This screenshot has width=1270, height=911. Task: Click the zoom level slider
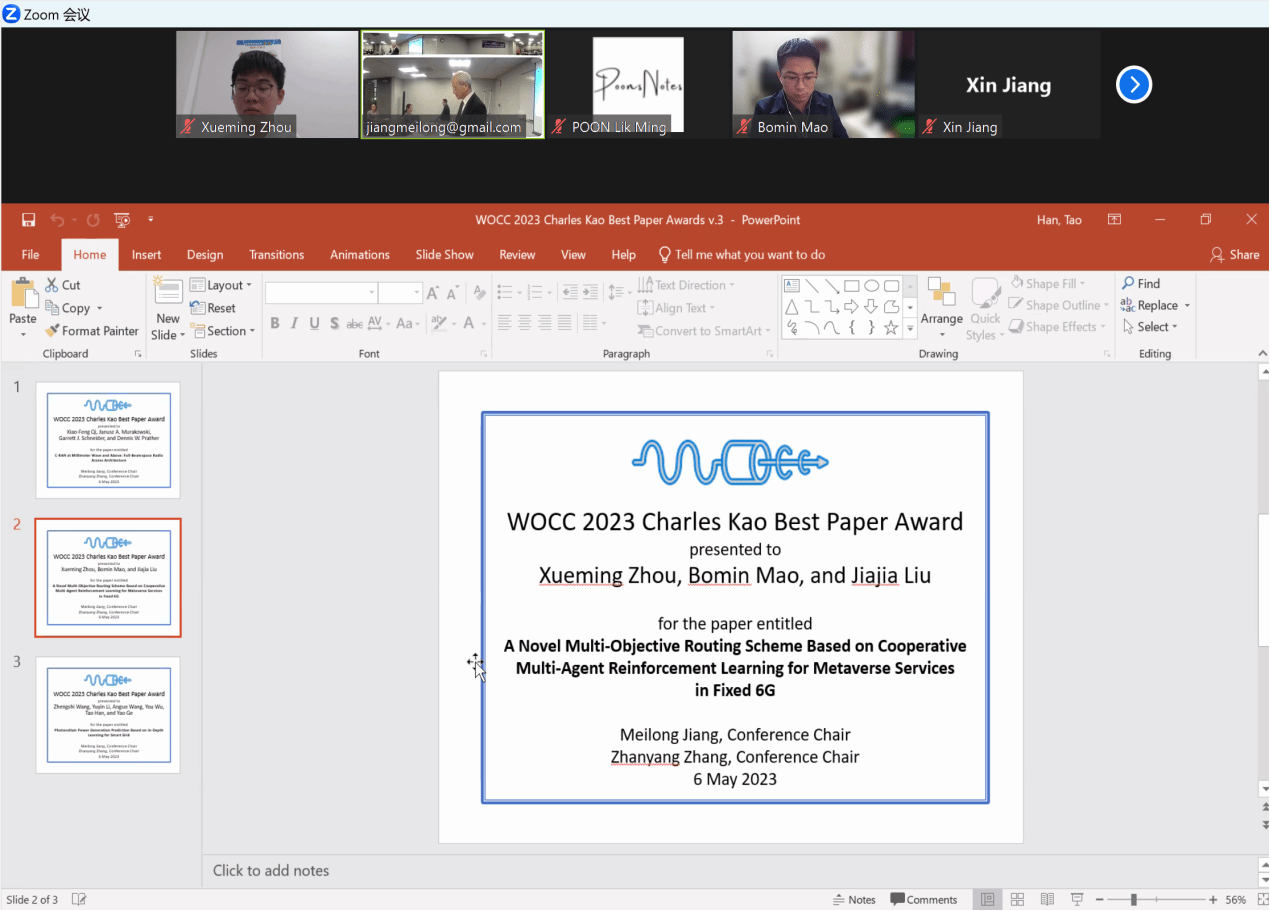[x=1134, y=900]
